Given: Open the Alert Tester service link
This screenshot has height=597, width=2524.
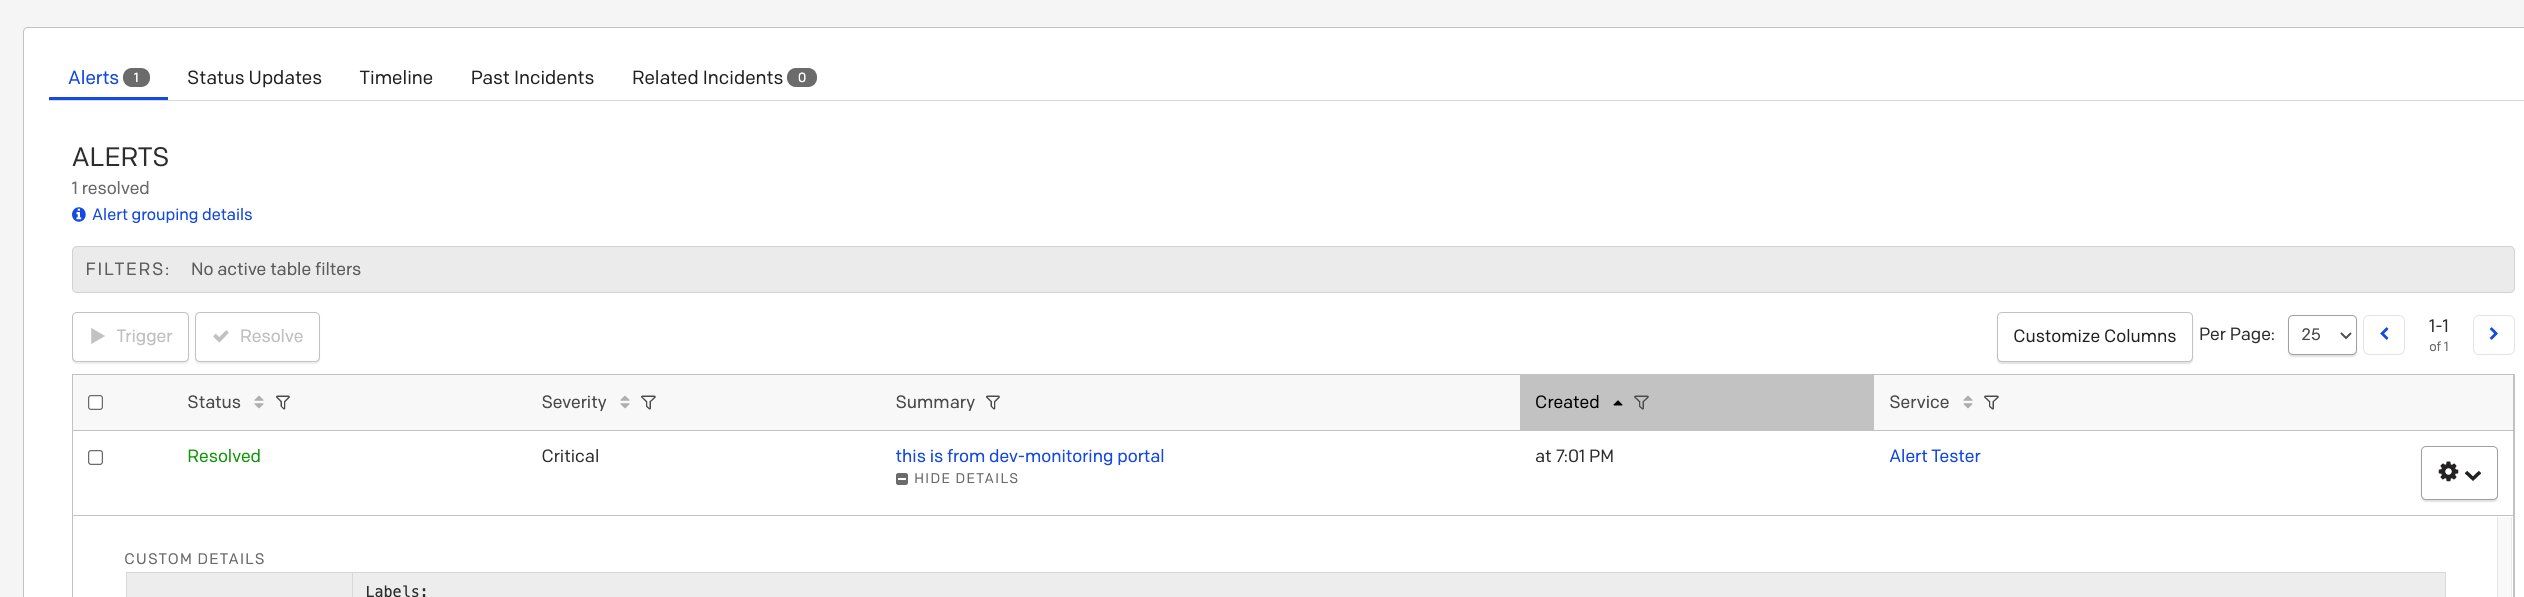Looking at the screenshot, I should point(1934,455).
